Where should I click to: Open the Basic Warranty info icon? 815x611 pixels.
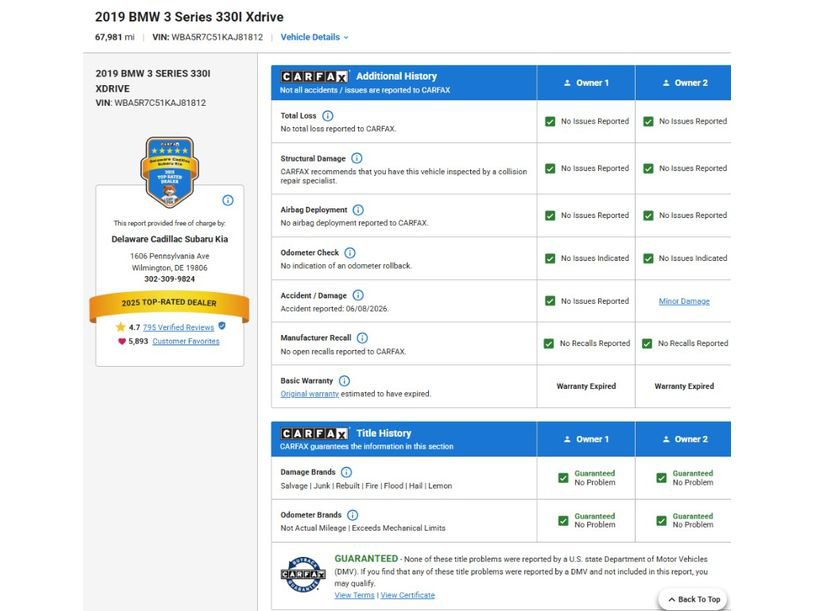344,381
